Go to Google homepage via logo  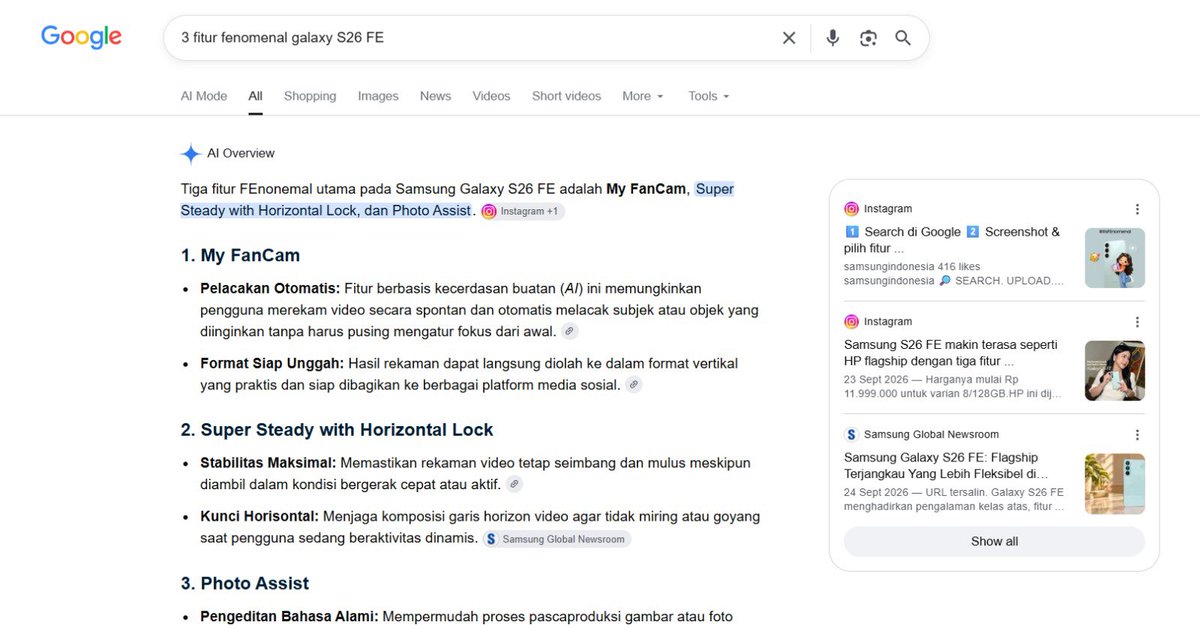[x=81, y=37]
